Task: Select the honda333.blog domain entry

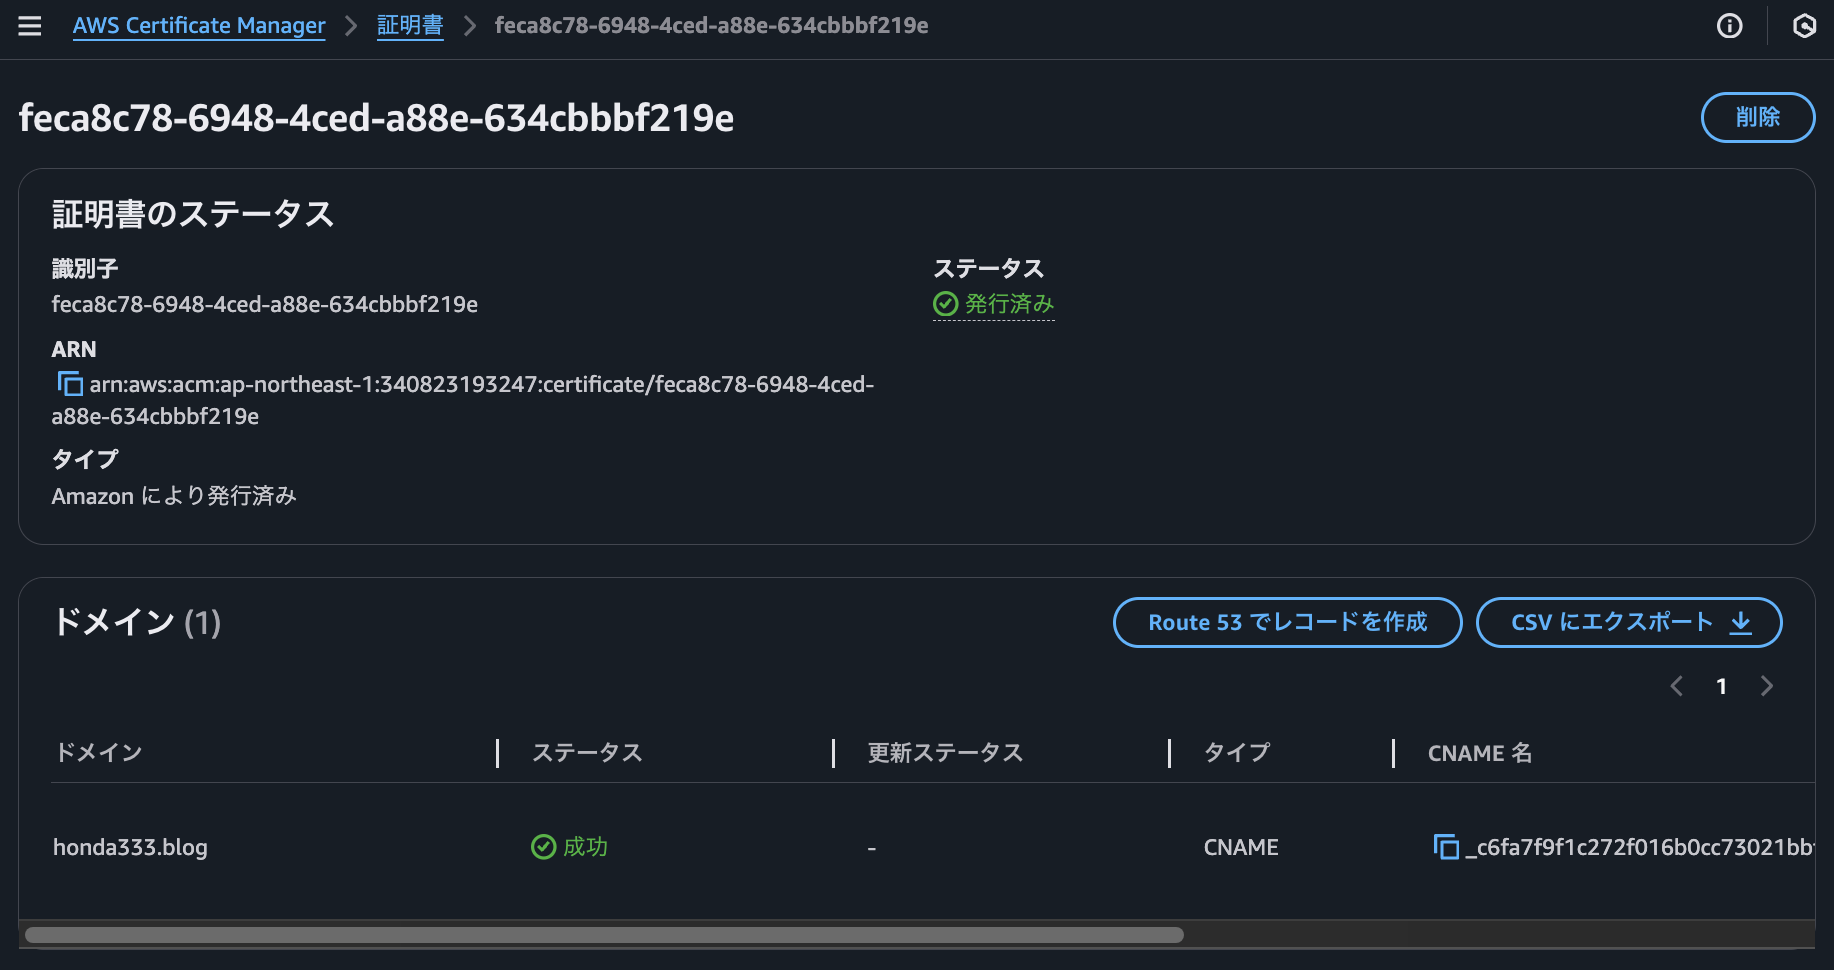Action: click(x=130, y=847)
